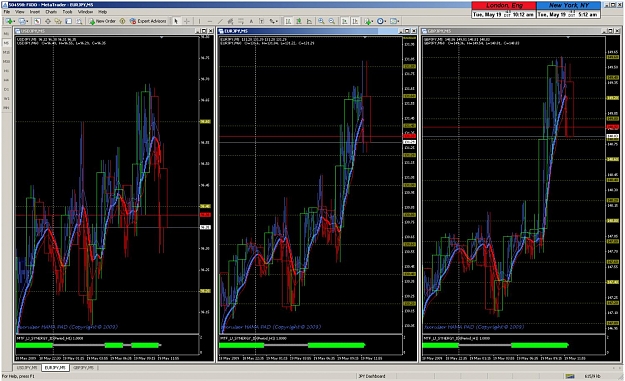Viewport: 625px width, 381px height.
Task: Open the Strategy Tester icon
Action: pos(79,21)
